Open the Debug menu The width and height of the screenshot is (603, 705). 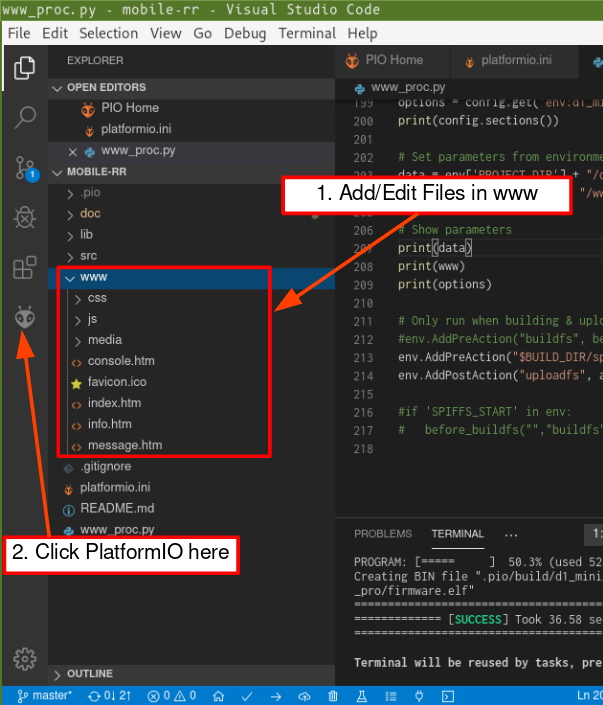coord(245,33)
